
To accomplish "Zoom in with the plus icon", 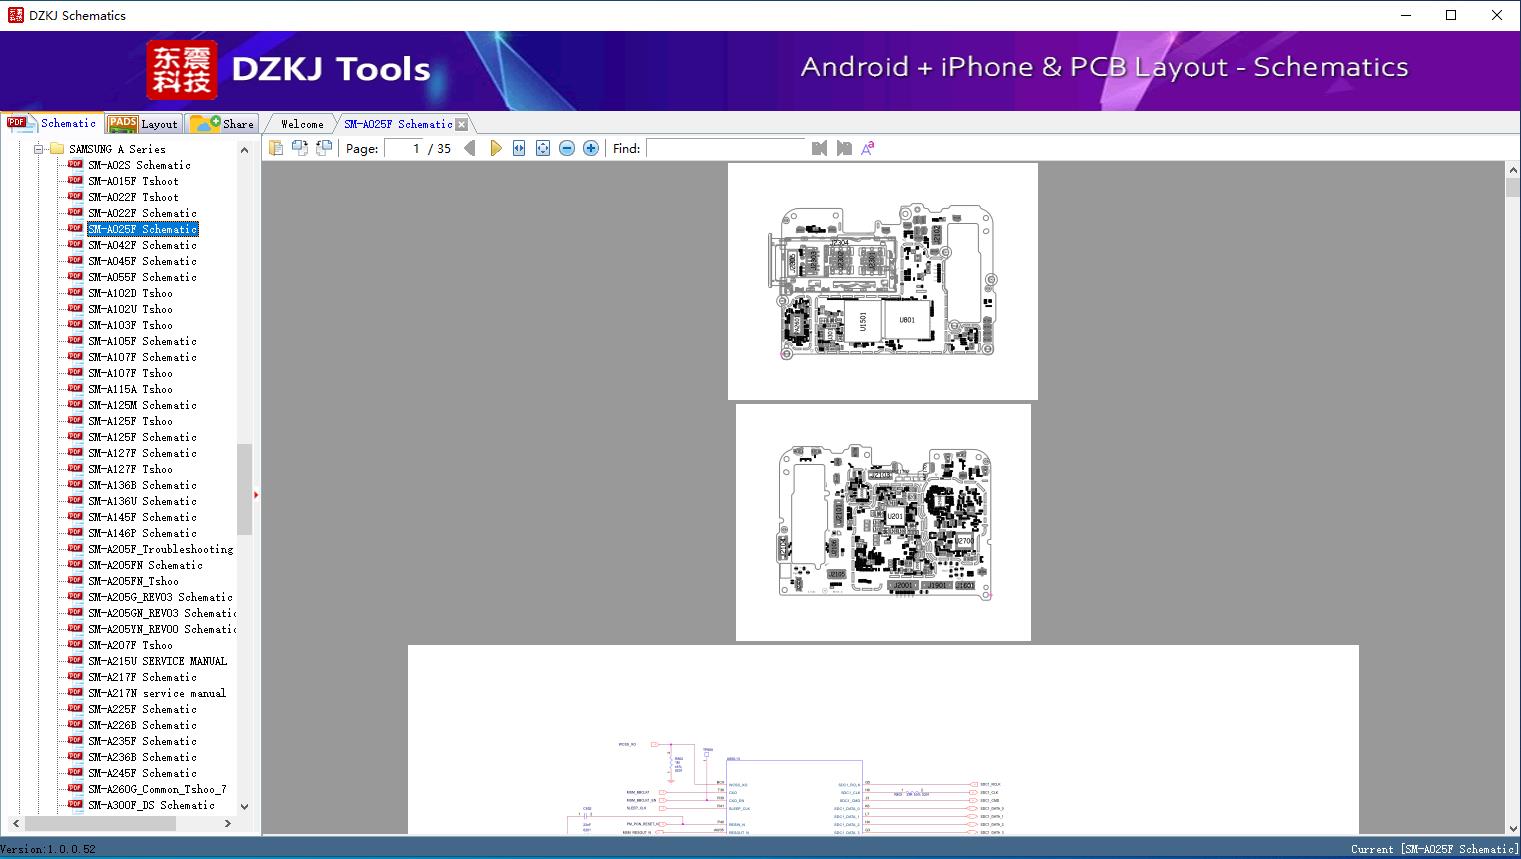I will (591, 148).
